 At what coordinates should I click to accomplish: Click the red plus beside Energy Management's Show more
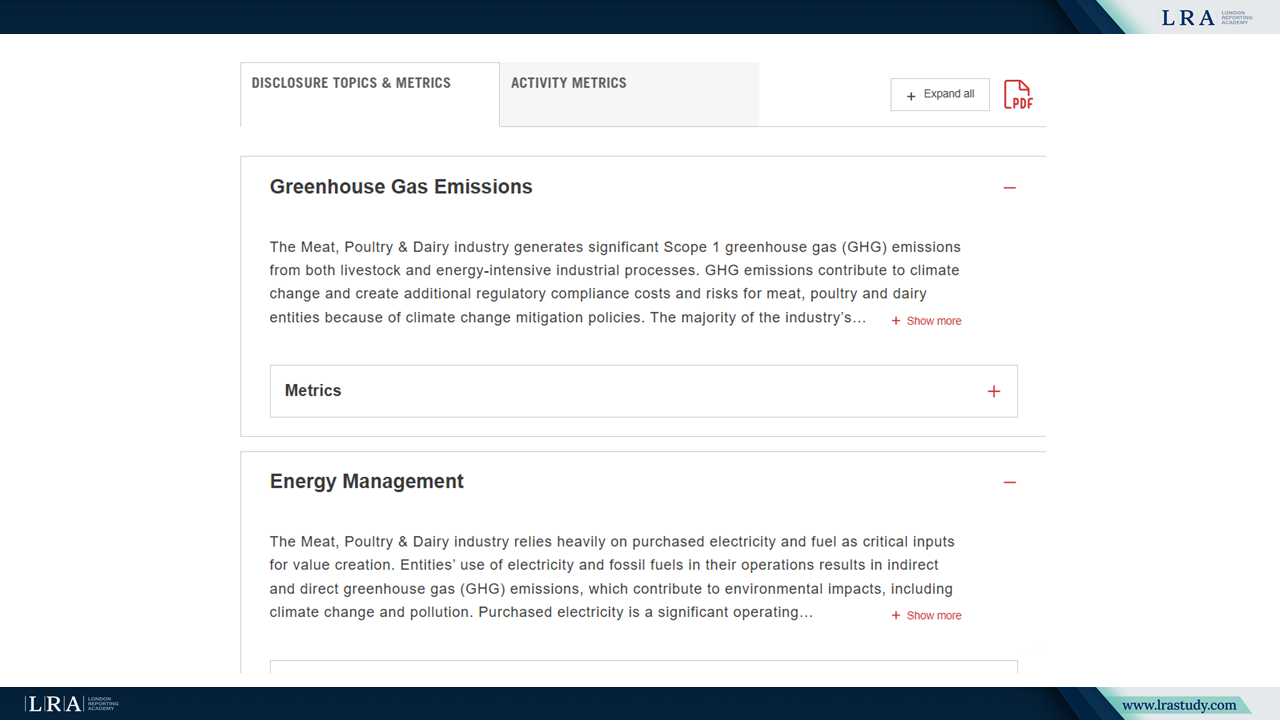[896, 616]
